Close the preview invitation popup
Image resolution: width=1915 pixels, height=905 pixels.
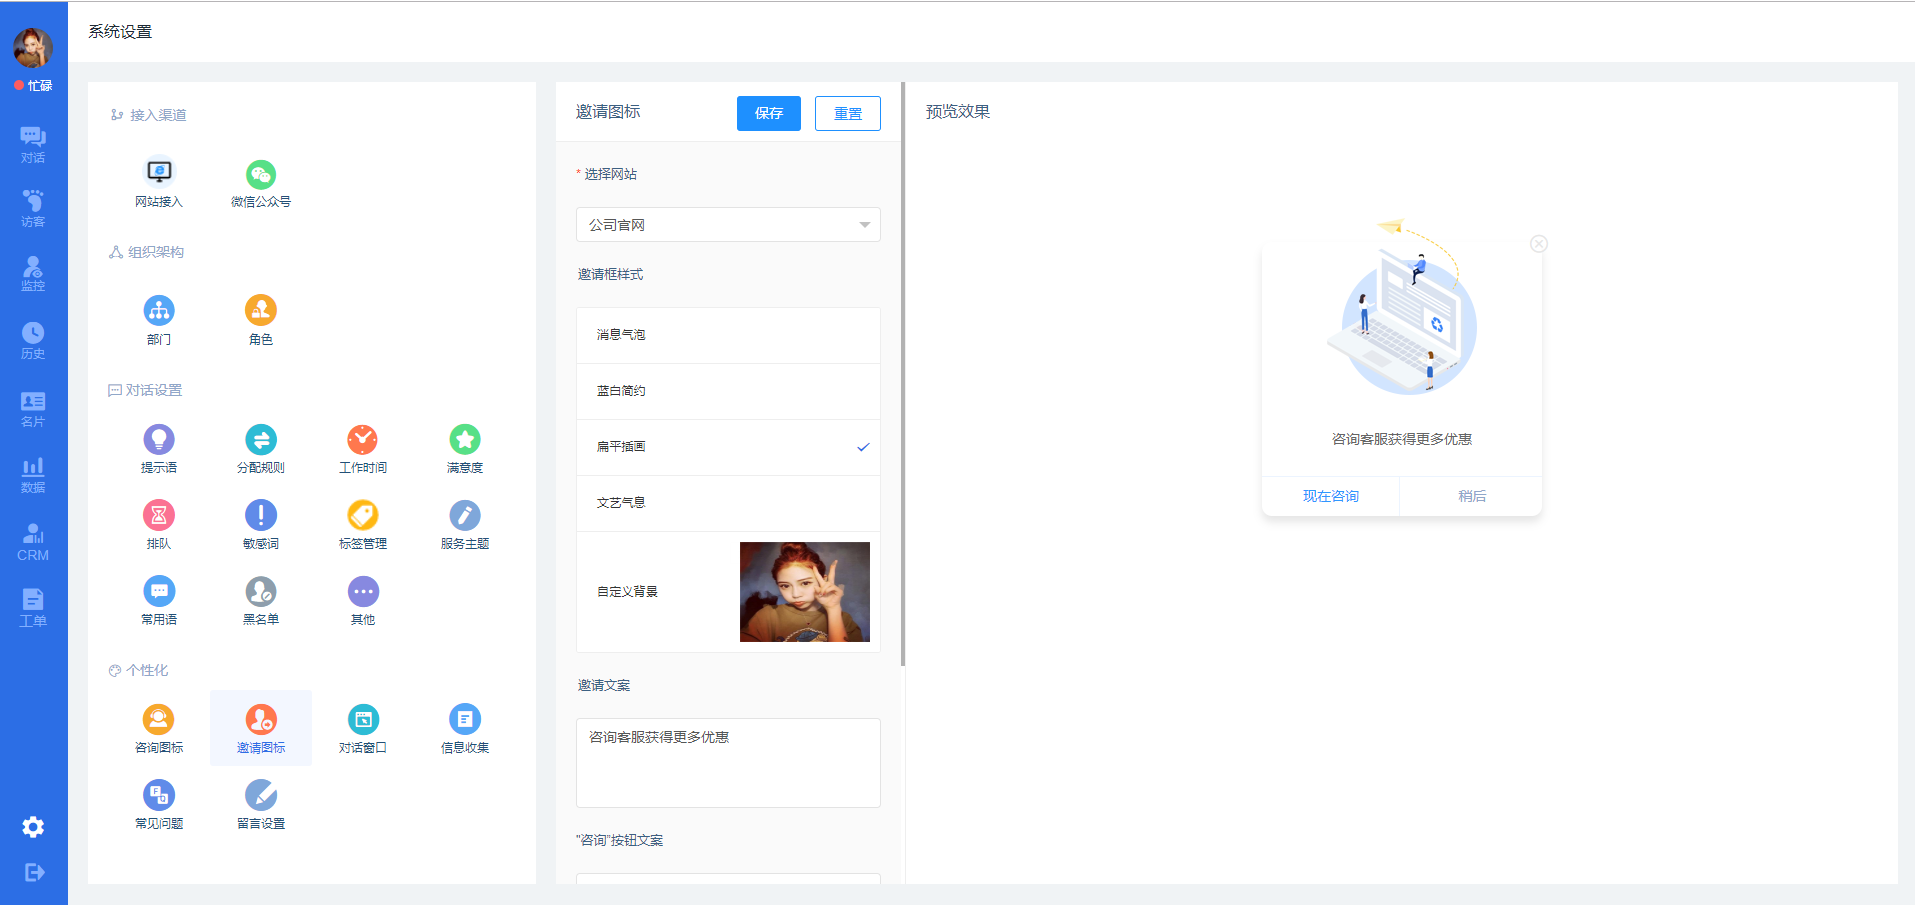click(x=1539, y=244)
